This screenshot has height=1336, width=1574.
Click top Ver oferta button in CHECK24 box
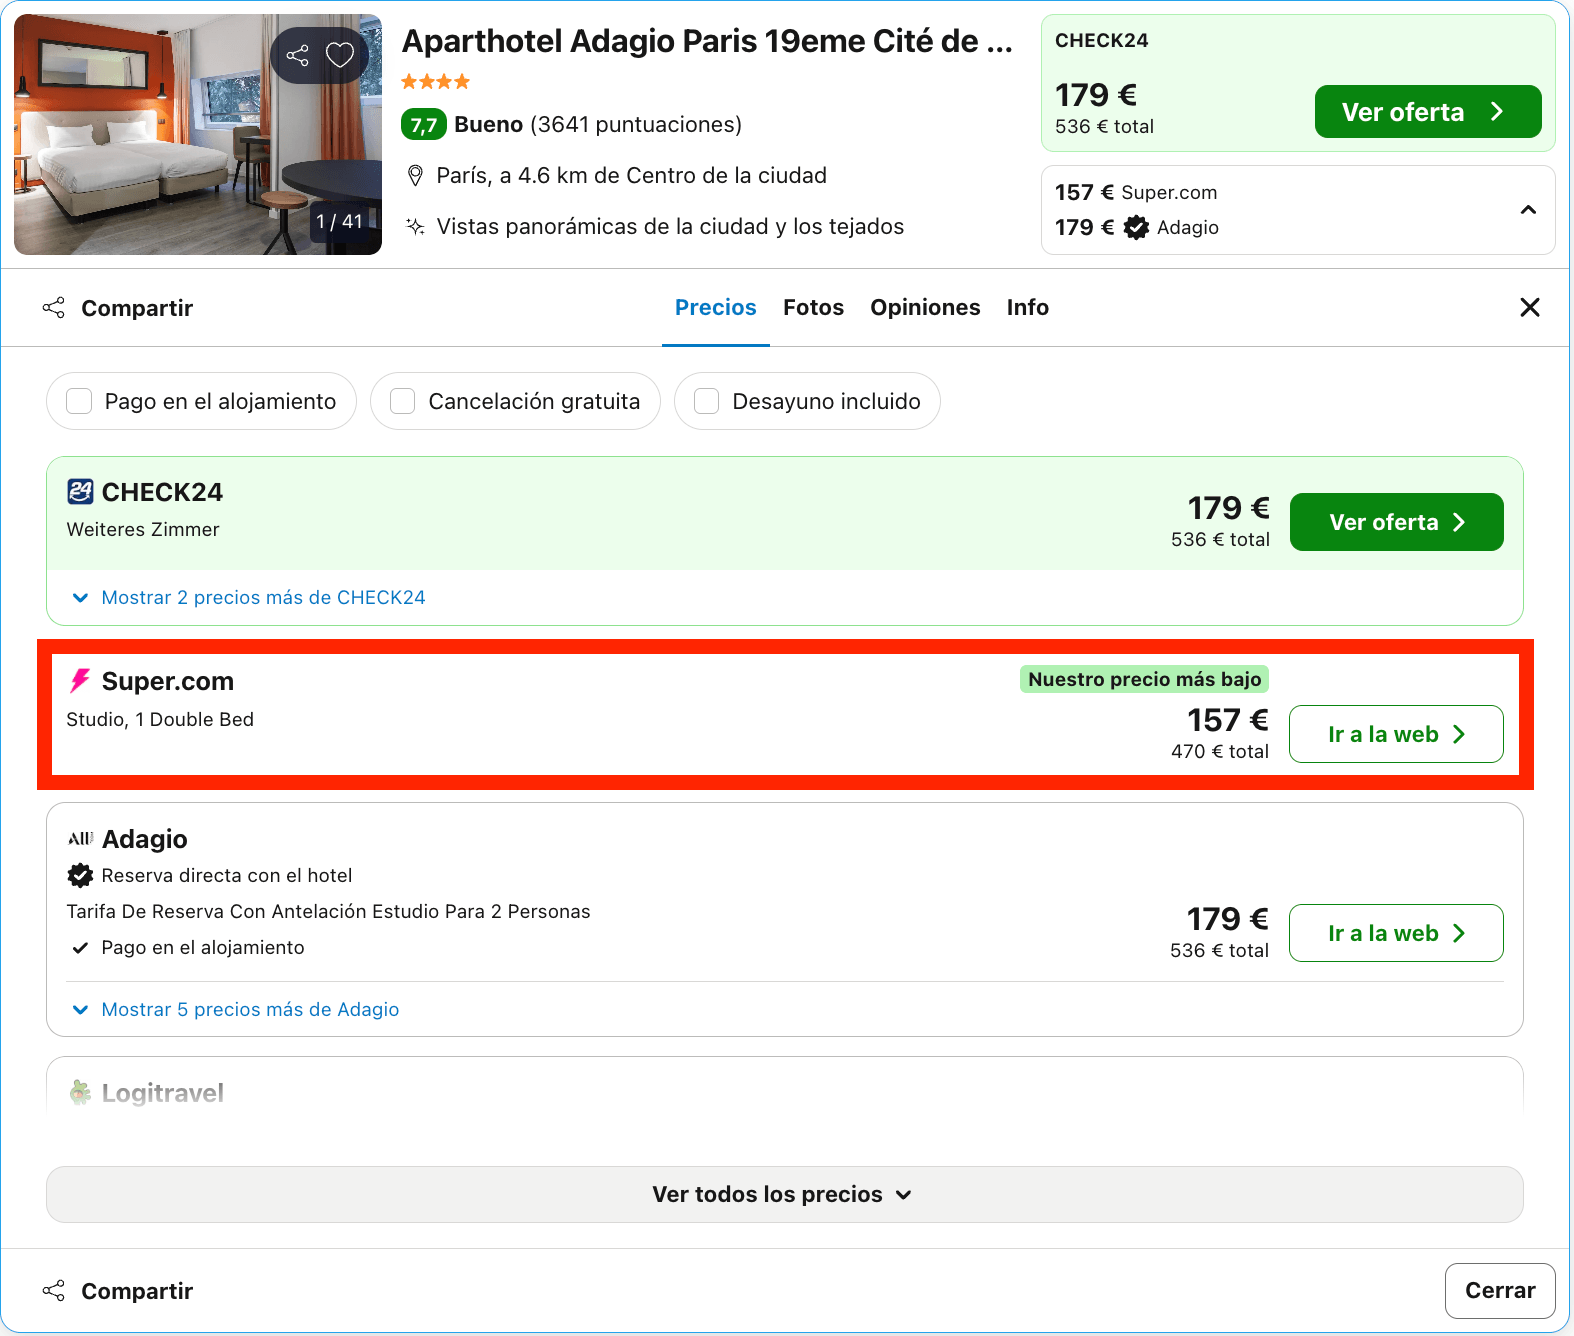point(1428,112)
